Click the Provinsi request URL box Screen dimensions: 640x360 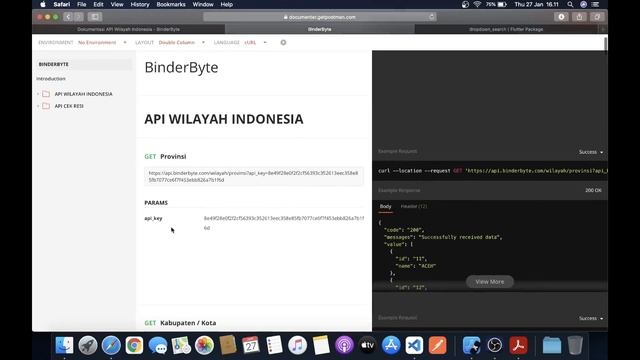[x=253, y=176]
